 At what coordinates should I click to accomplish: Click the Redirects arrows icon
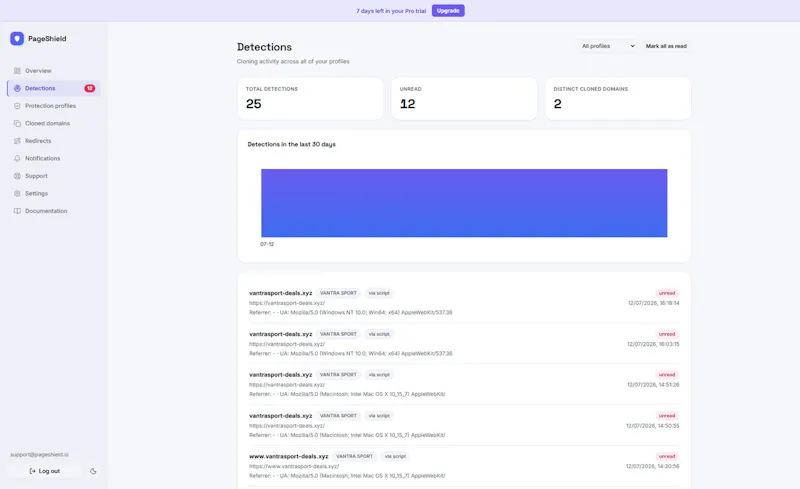[17, 141]
